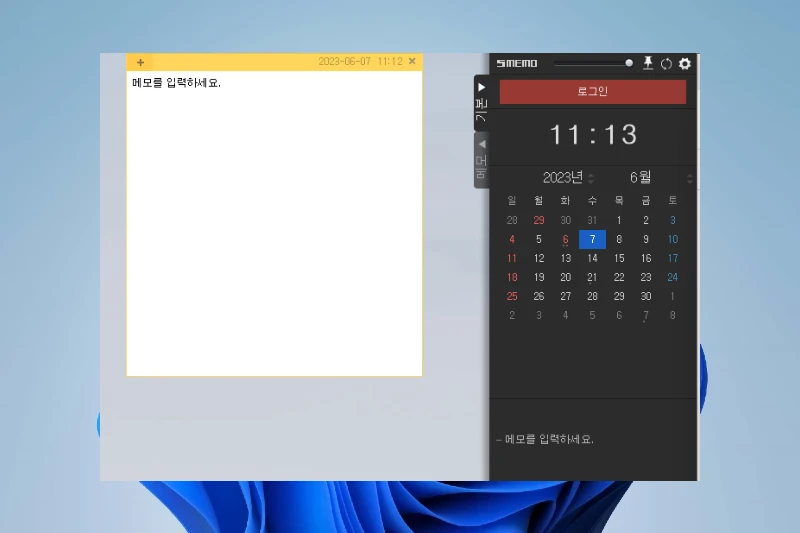The height and width of the screenshot is (533, 800).
Task: Select calendar day 27
Action: 565,296
